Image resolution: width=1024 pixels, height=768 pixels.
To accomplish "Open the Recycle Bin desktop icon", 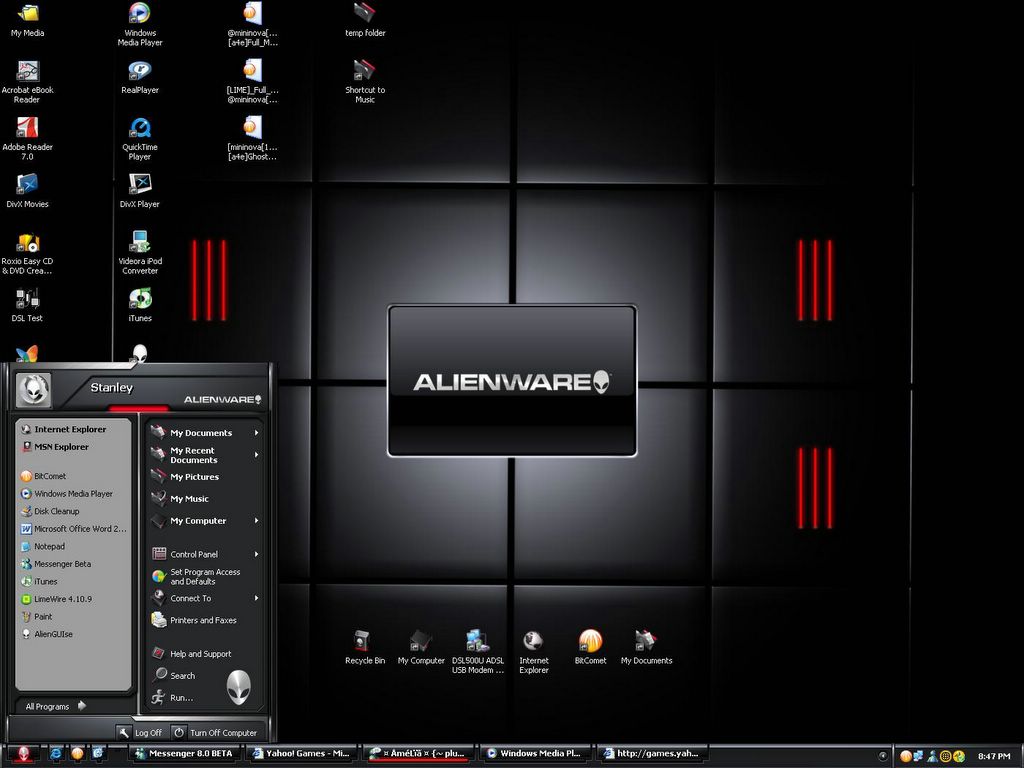I will 365,647.
